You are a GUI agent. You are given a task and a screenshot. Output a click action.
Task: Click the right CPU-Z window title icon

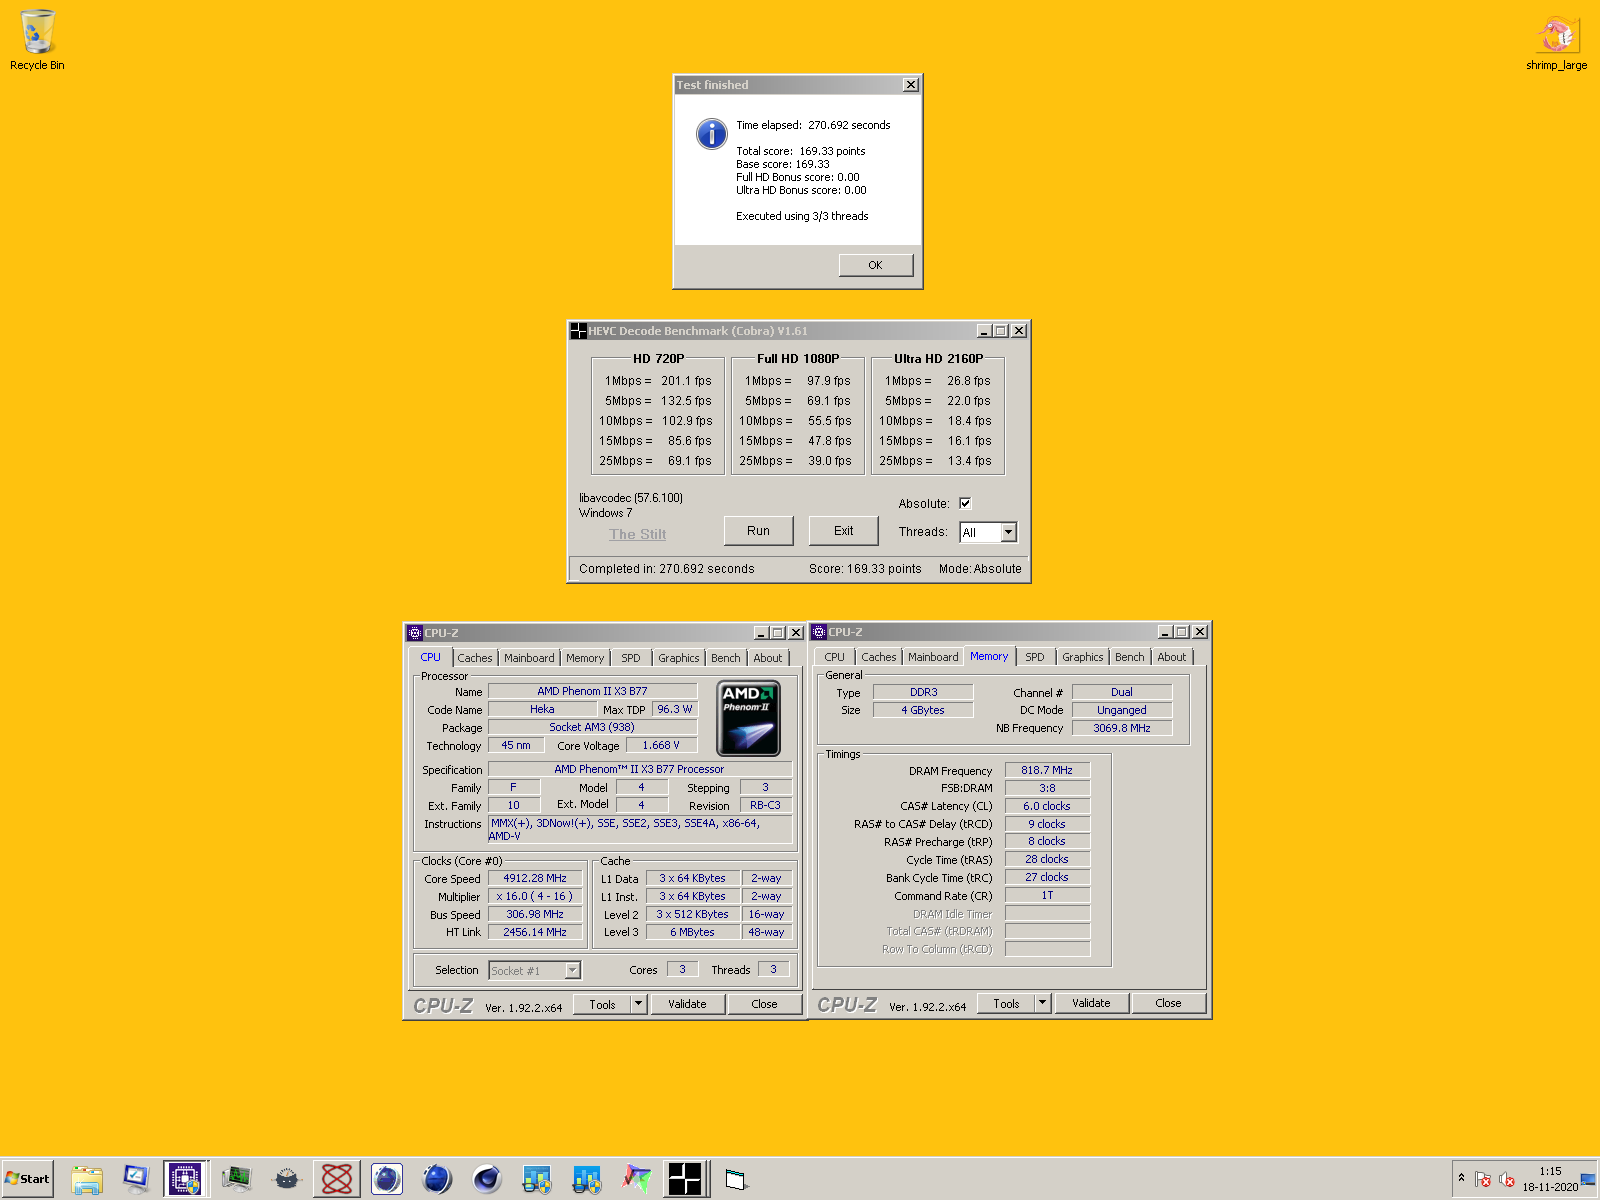pyautogui.click(x=819, y=632)
